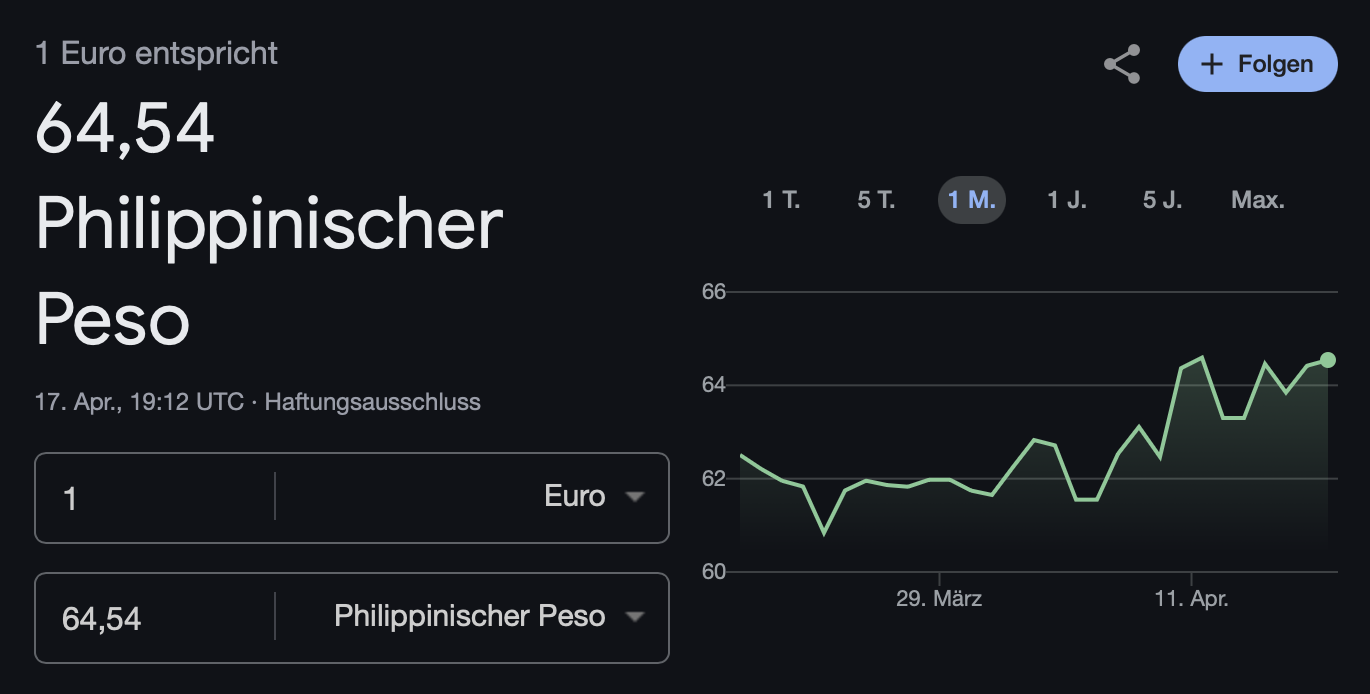This screenshot has width=1370, height=694.
Task: Click the plus icon on Folgen
Action: coord(1211,64)
